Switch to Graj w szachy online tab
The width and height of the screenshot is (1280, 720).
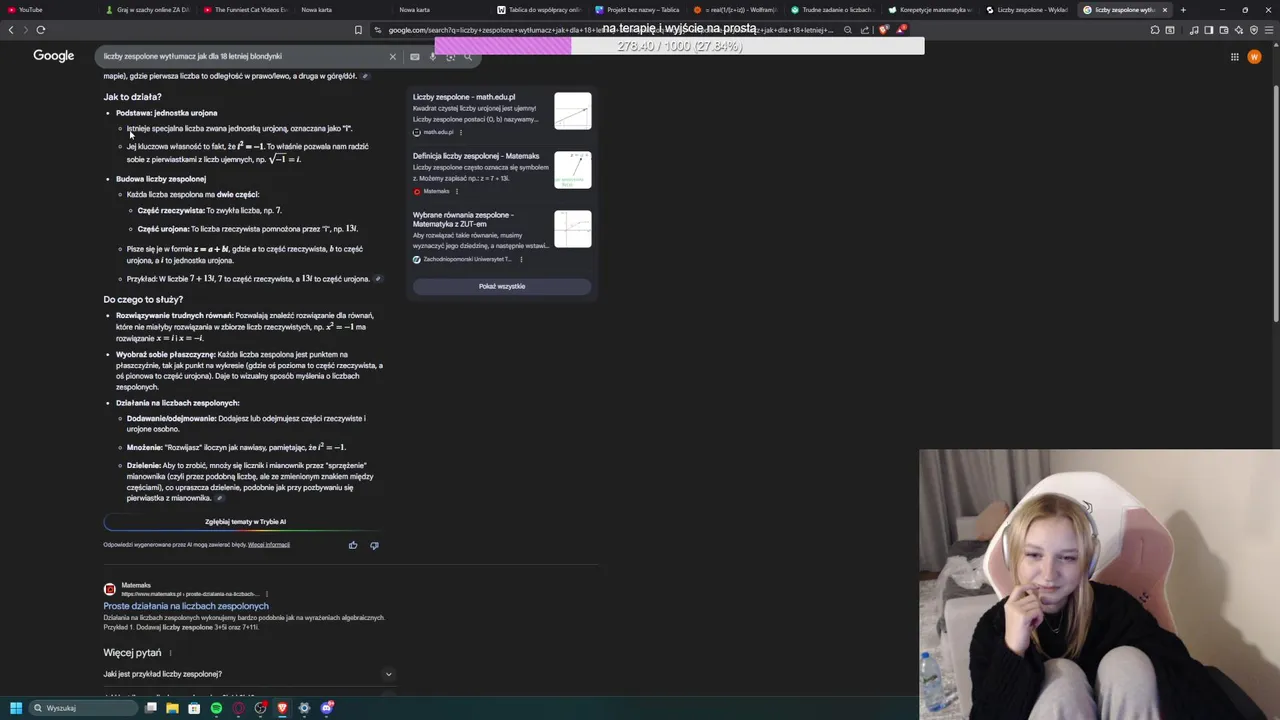(148, 10)
